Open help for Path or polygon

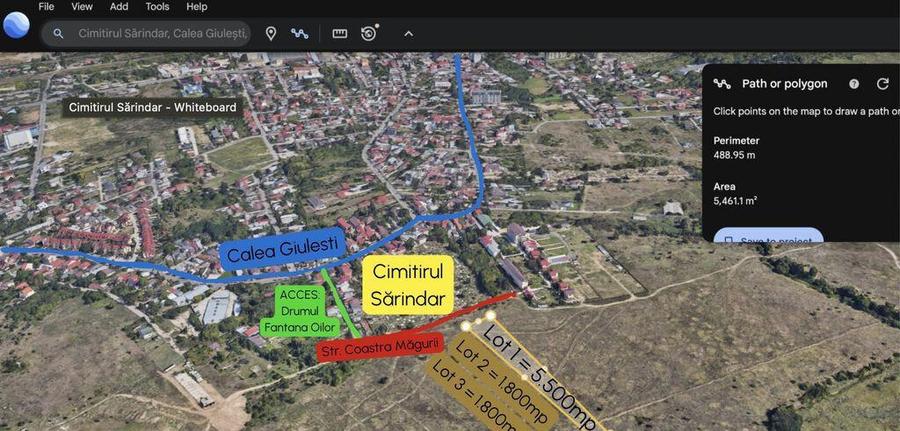(x=854, y=84)
